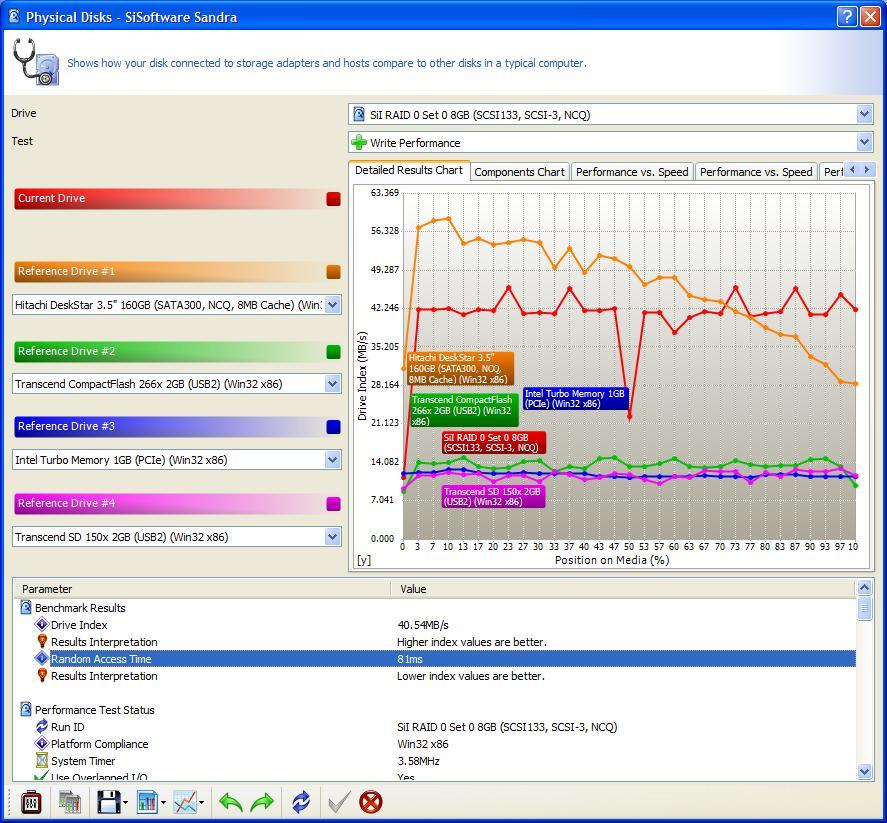Click the floppy disk save icon
The height and width of the screenshot is (823, 887).
tap(109, 802)
